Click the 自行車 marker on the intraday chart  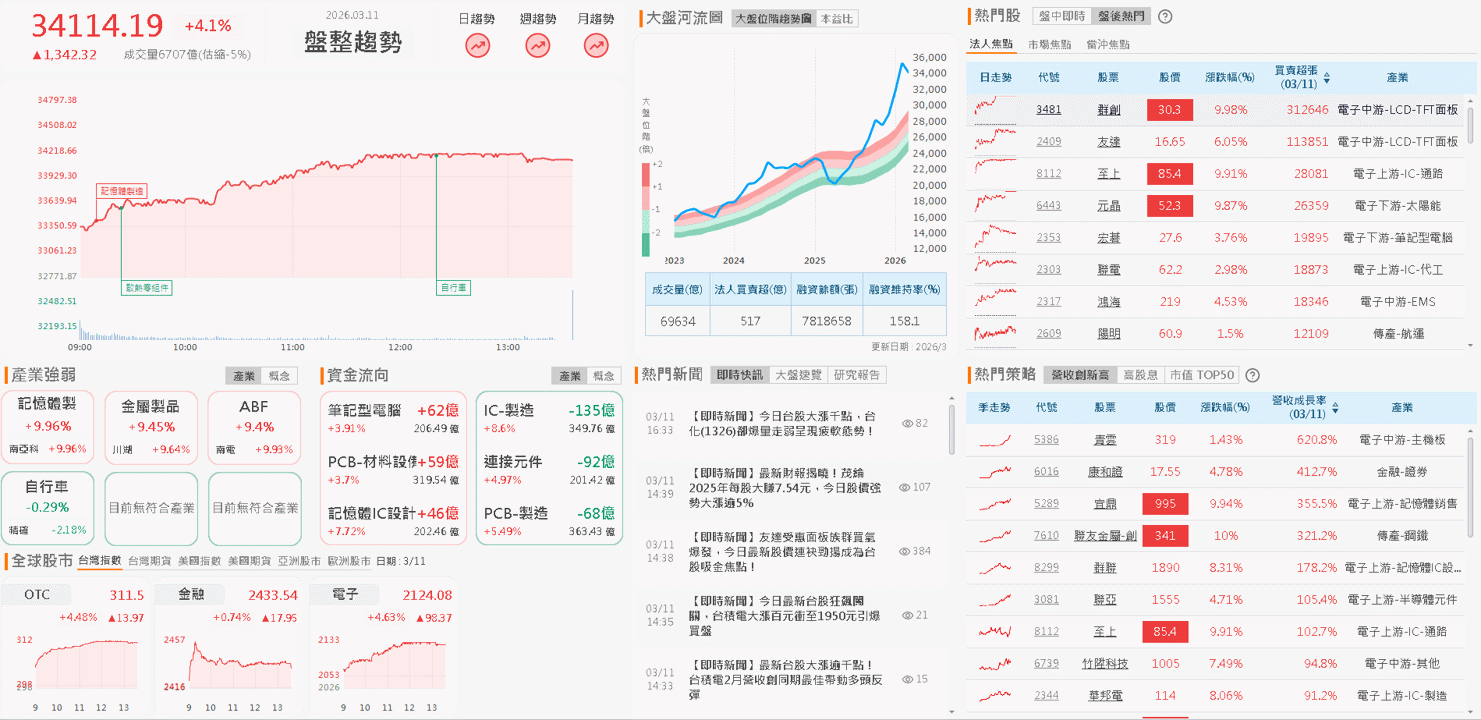[454, 287]
